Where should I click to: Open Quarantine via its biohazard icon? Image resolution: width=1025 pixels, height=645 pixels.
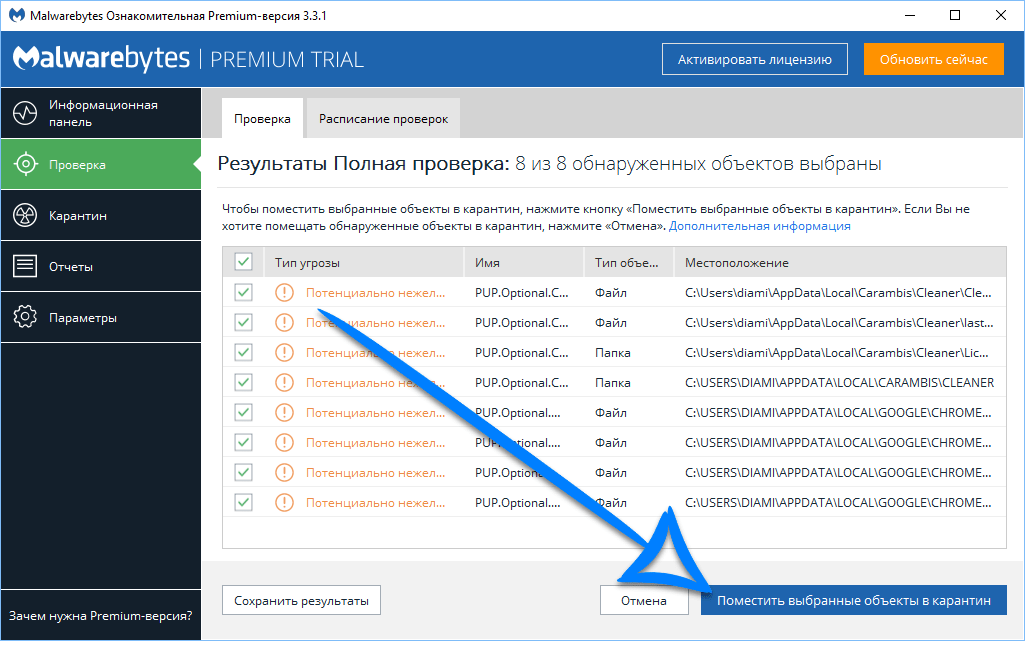coord(25,215)
